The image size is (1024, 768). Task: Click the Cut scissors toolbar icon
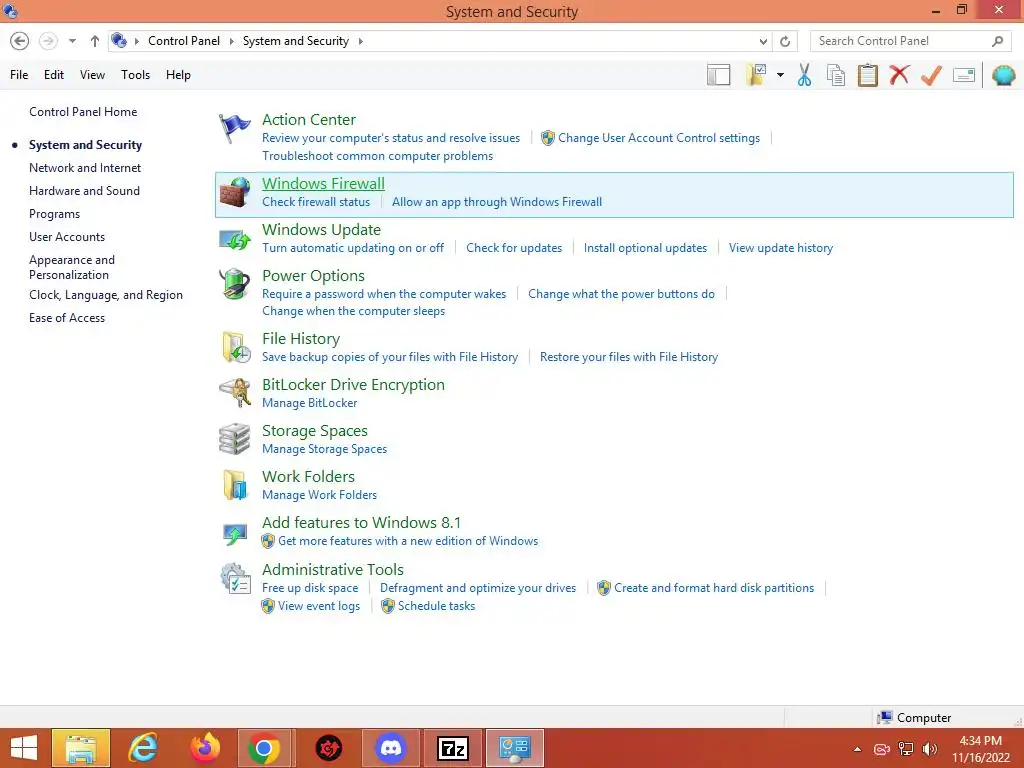coord(804,75)
